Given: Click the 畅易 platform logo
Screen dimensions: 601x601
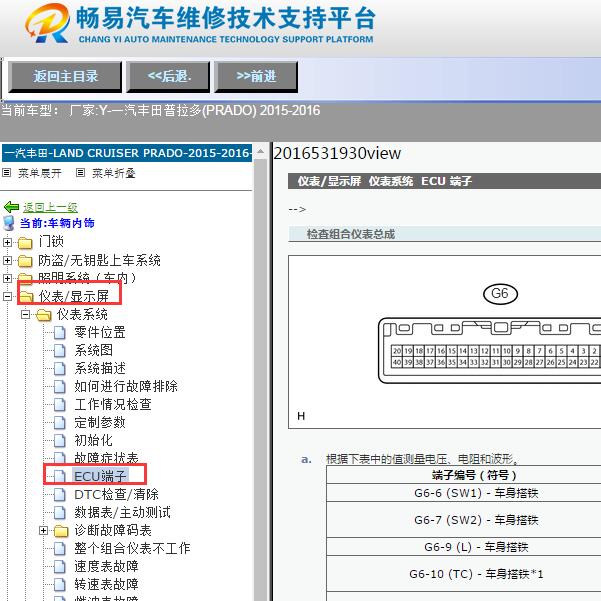Looking at the screenshot, I should click(x=47, y=23).
